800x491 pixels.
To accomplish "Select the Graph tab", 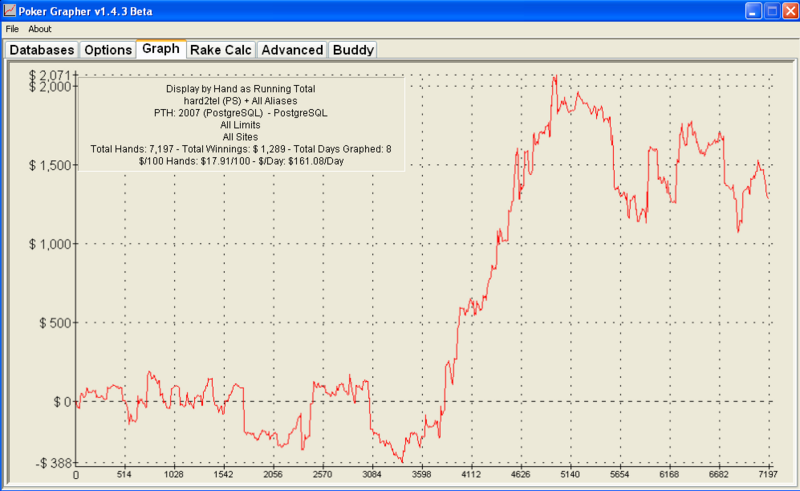I will tap(161, 49).
